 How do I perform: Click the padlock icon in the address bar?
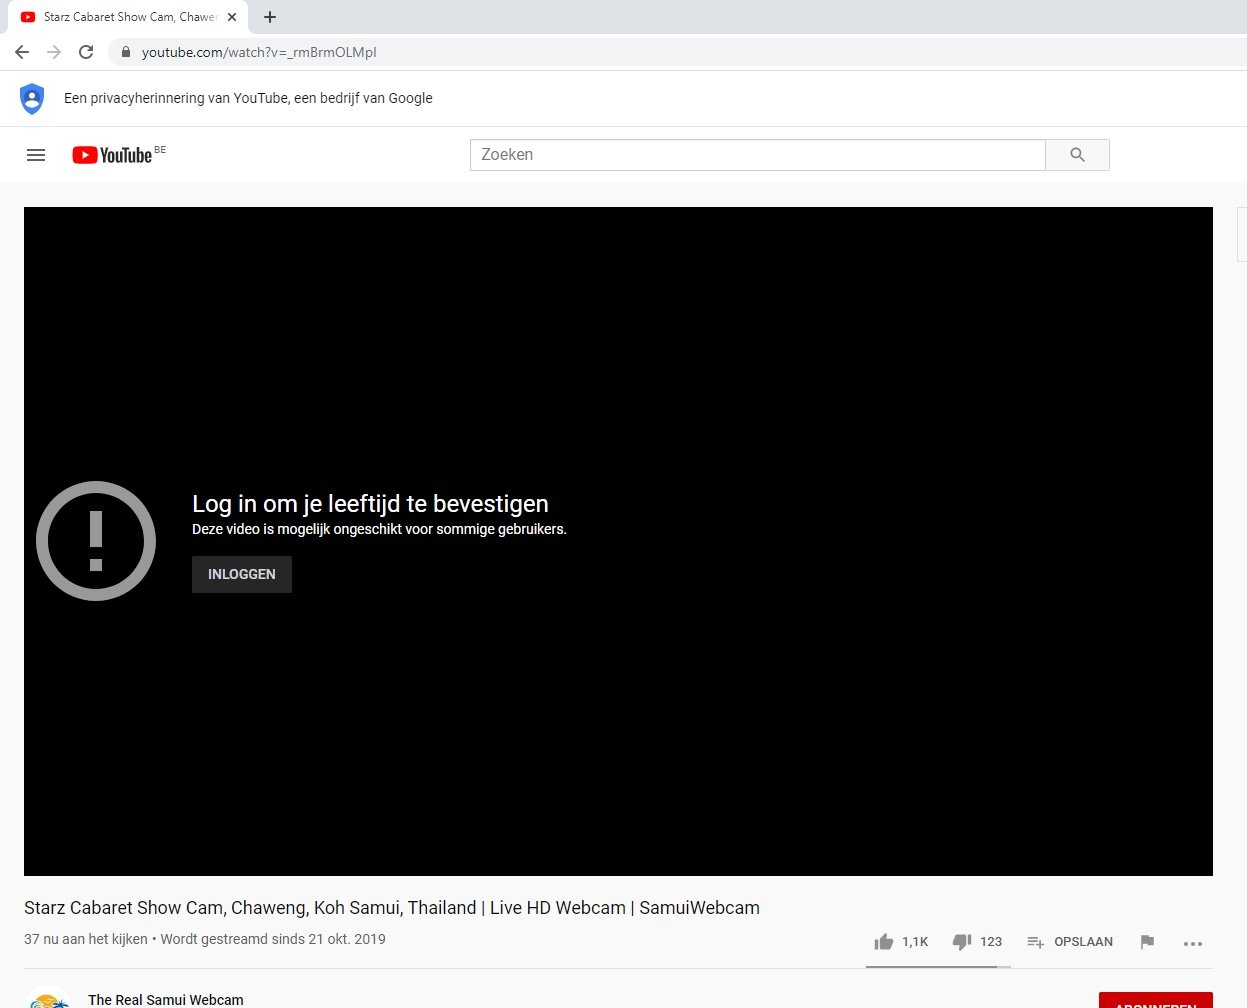[124, 52]
